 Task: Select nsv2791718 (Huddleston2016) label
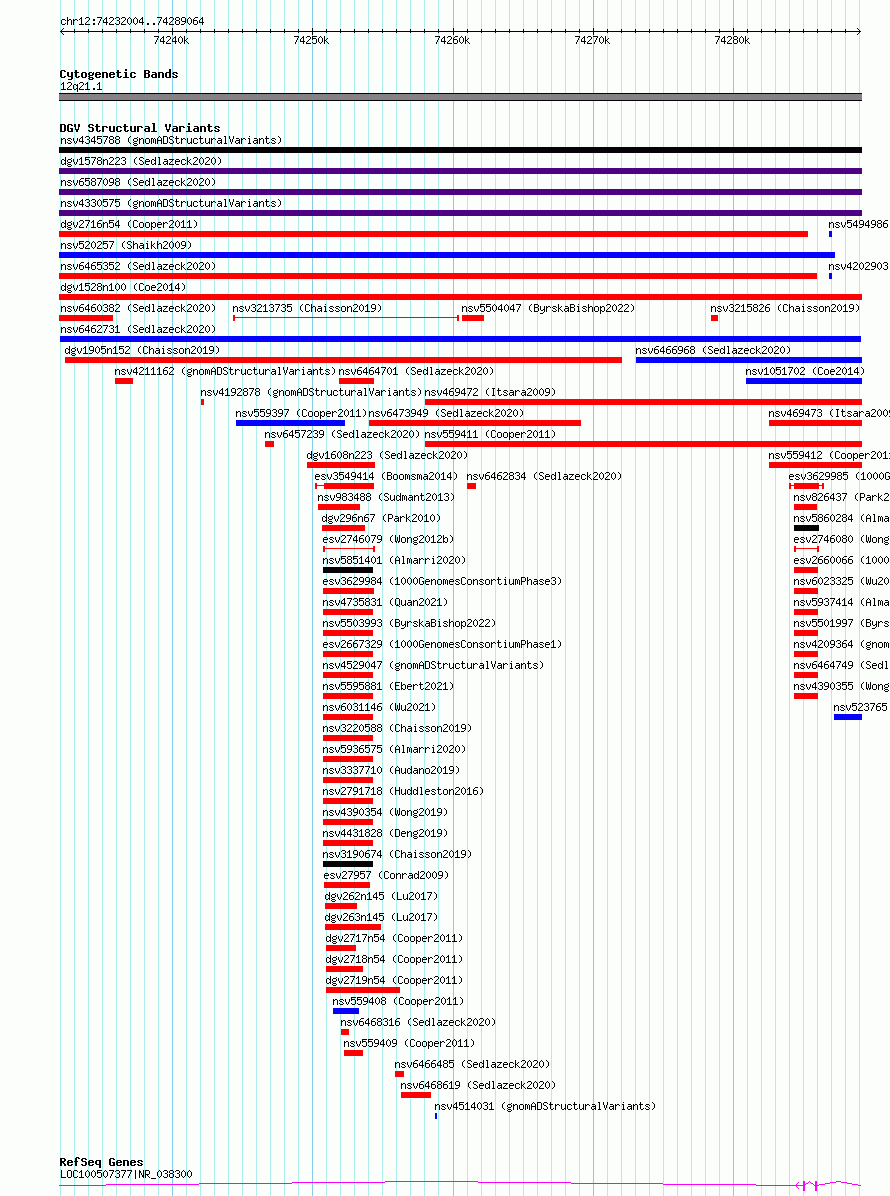click(403, 792)
